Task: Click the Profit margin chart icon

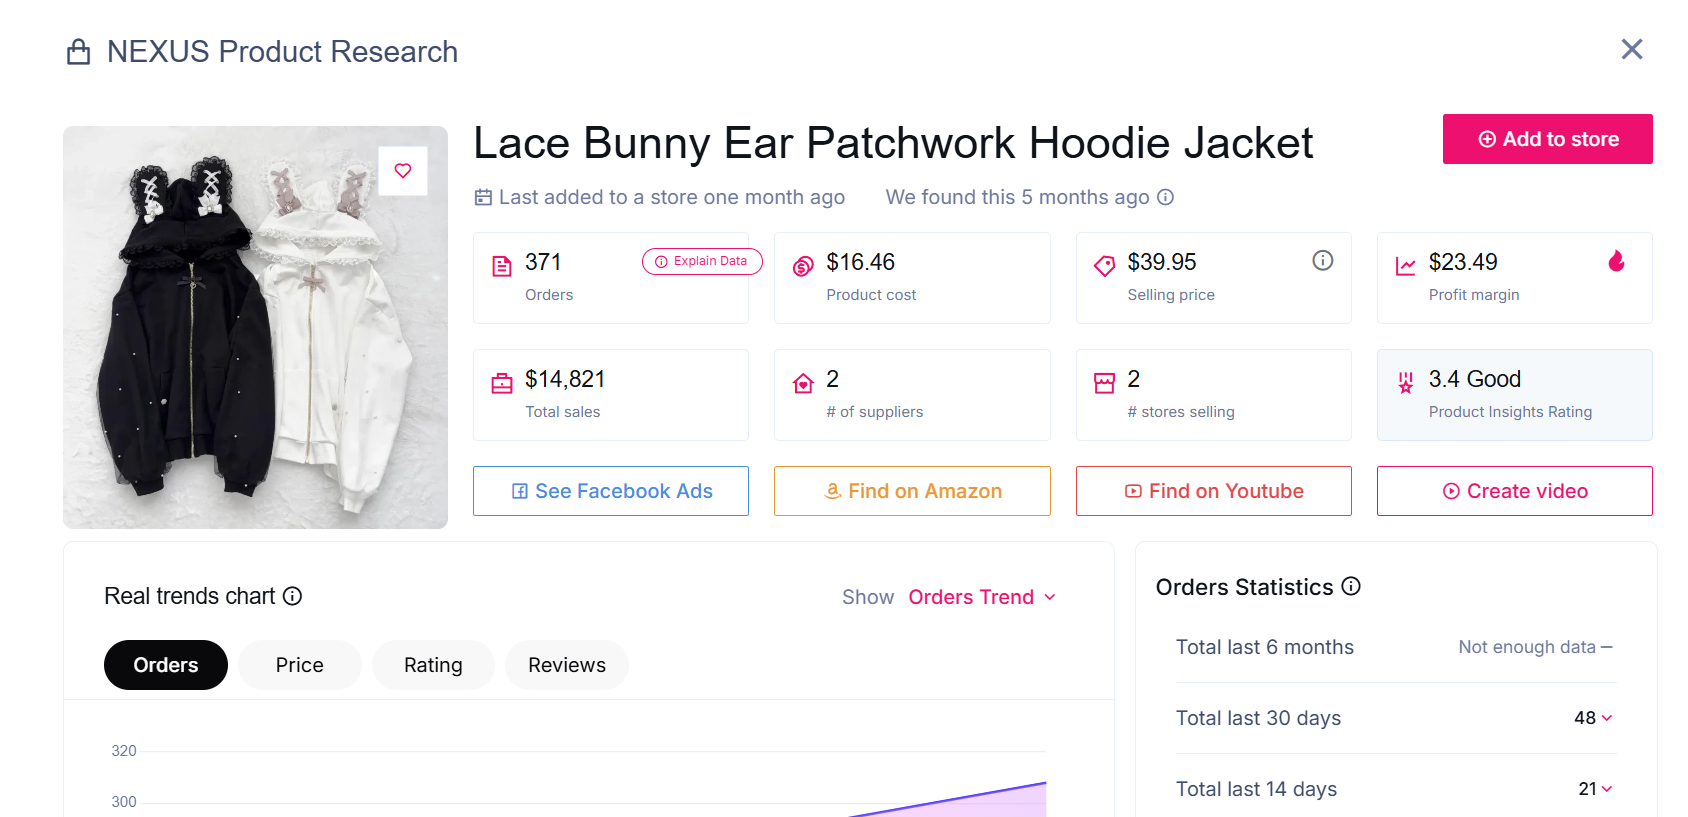Action: (x=1405, y=266)
